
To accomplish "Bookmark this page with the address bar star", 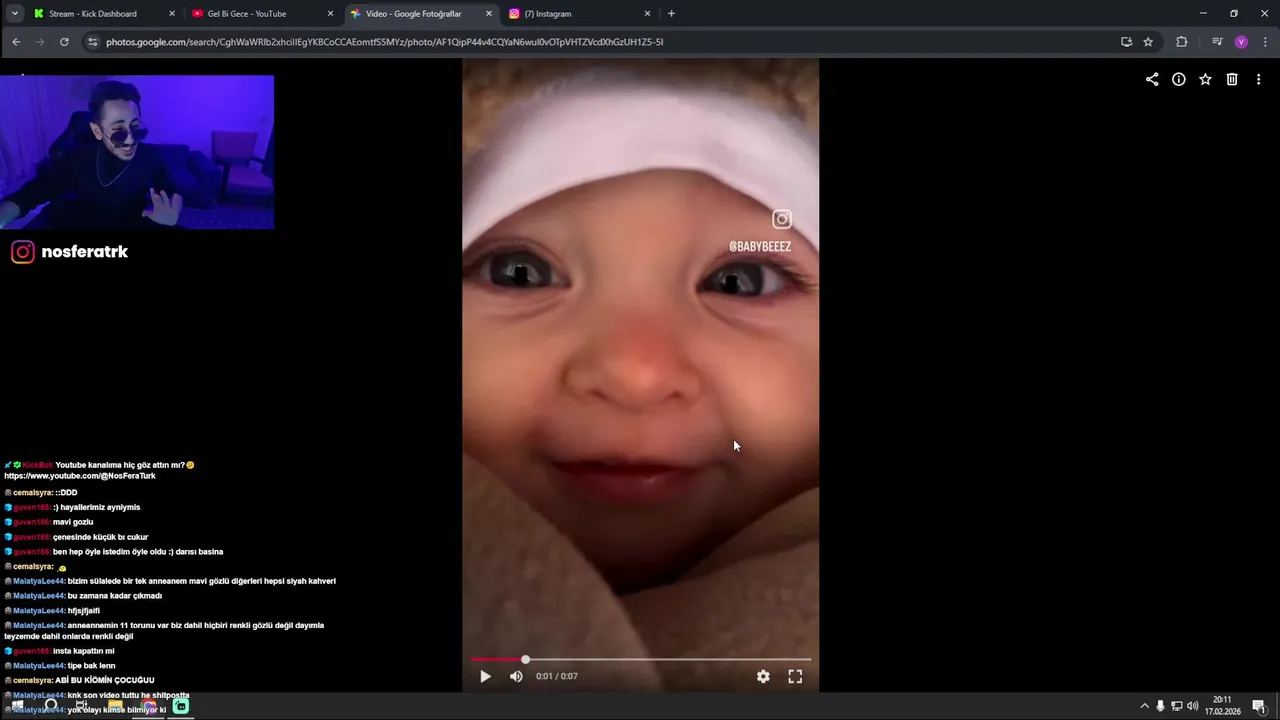I will [x=1148, y=42].
